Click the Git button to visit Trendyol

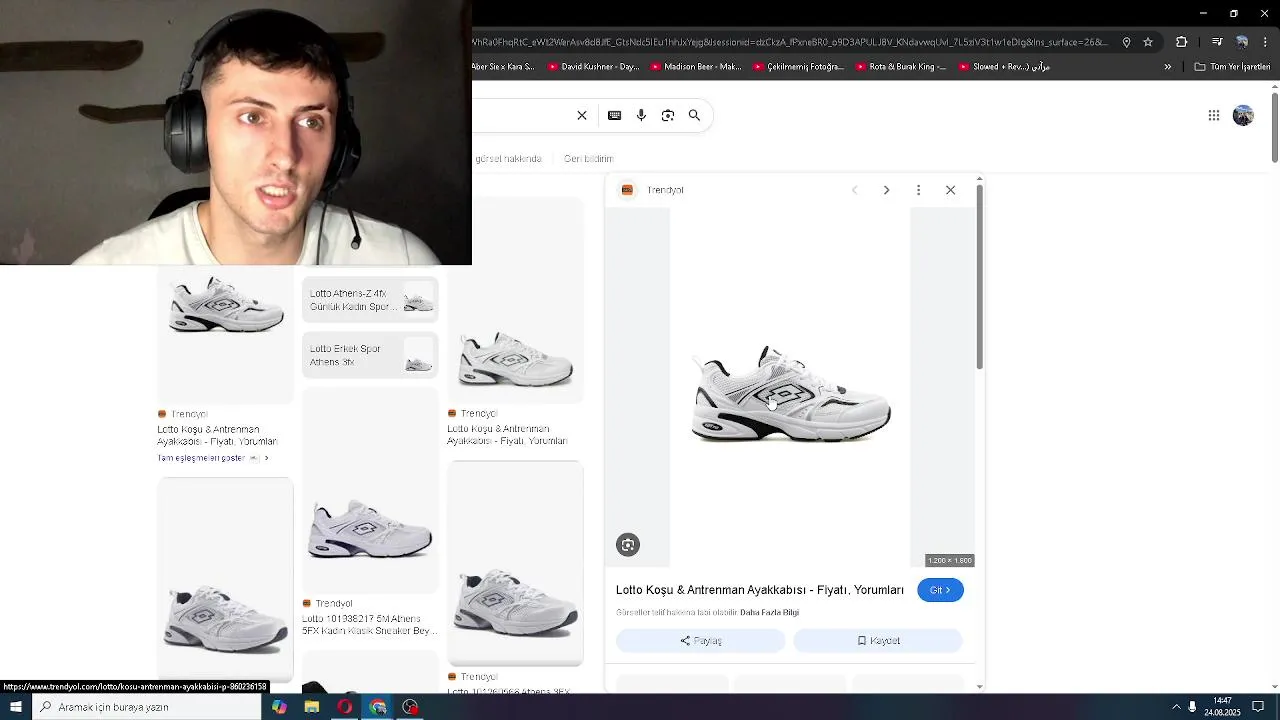coord(940,590)
